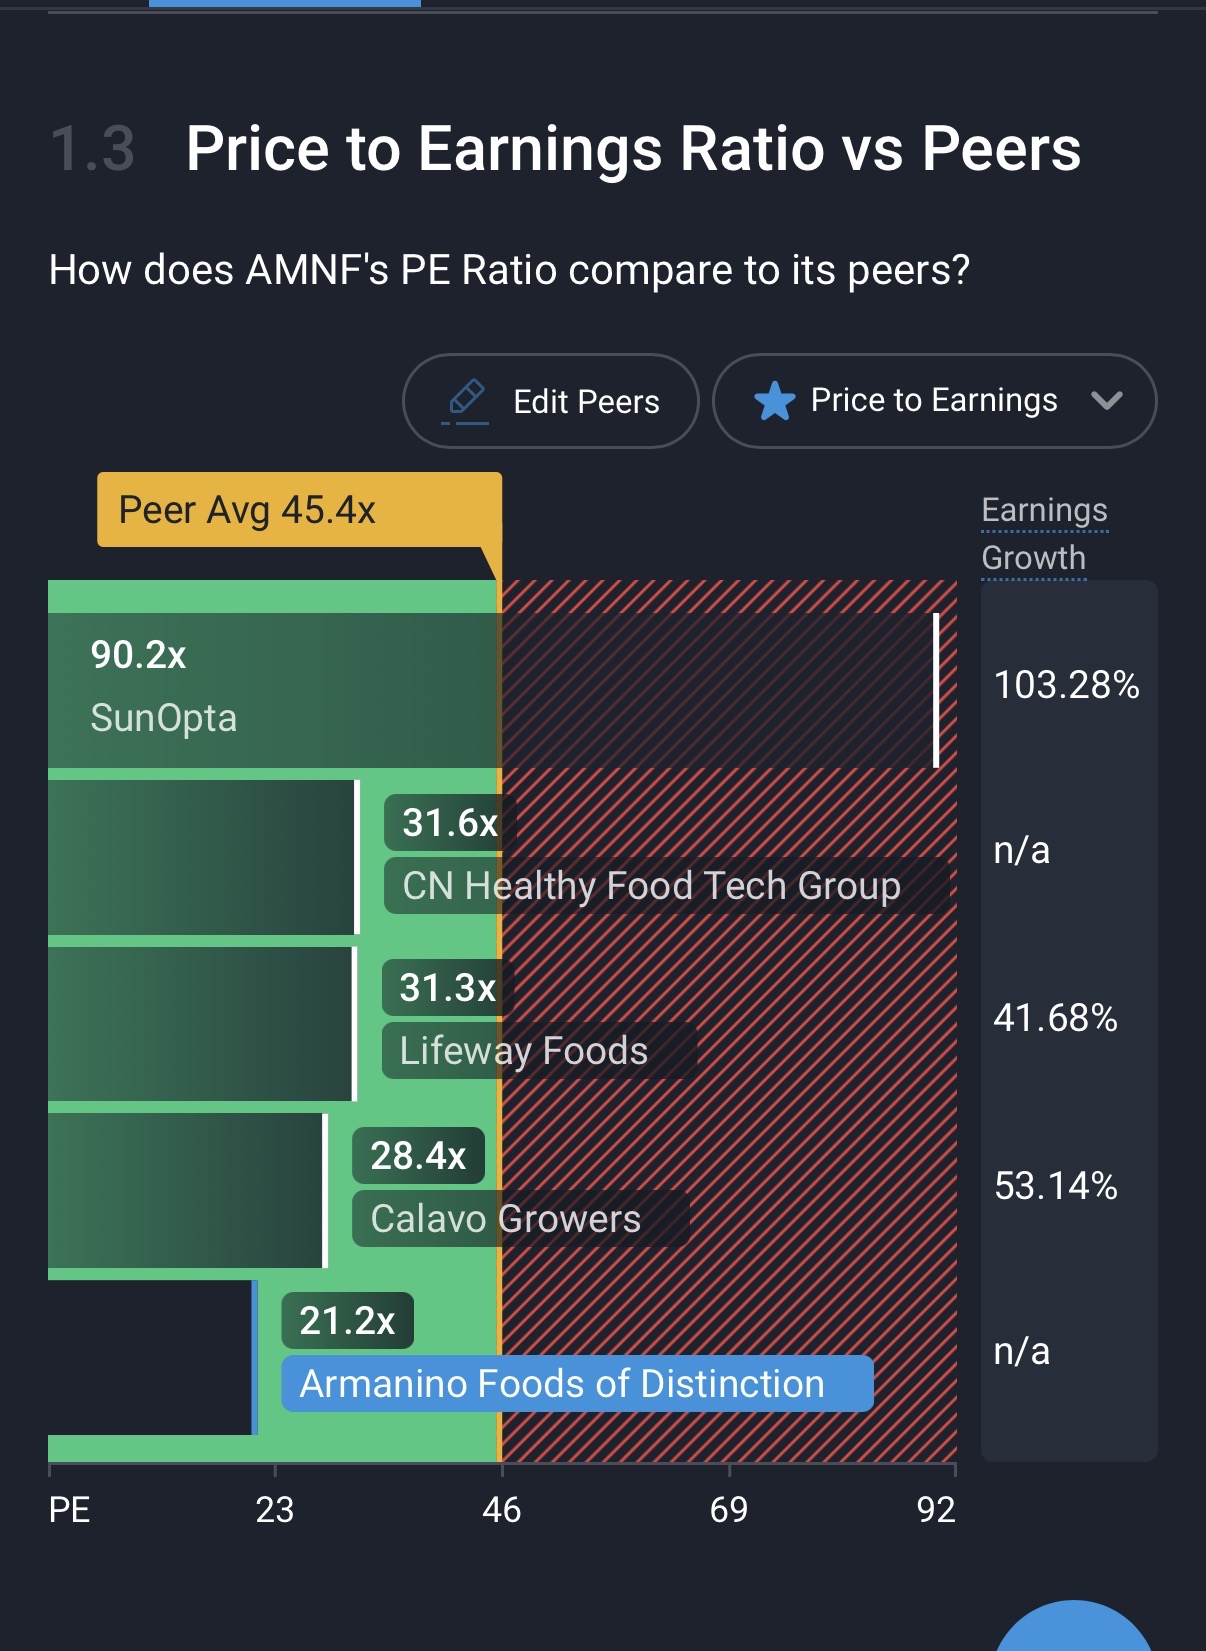Open the Price to Earnings dropdown

(934, 401)
